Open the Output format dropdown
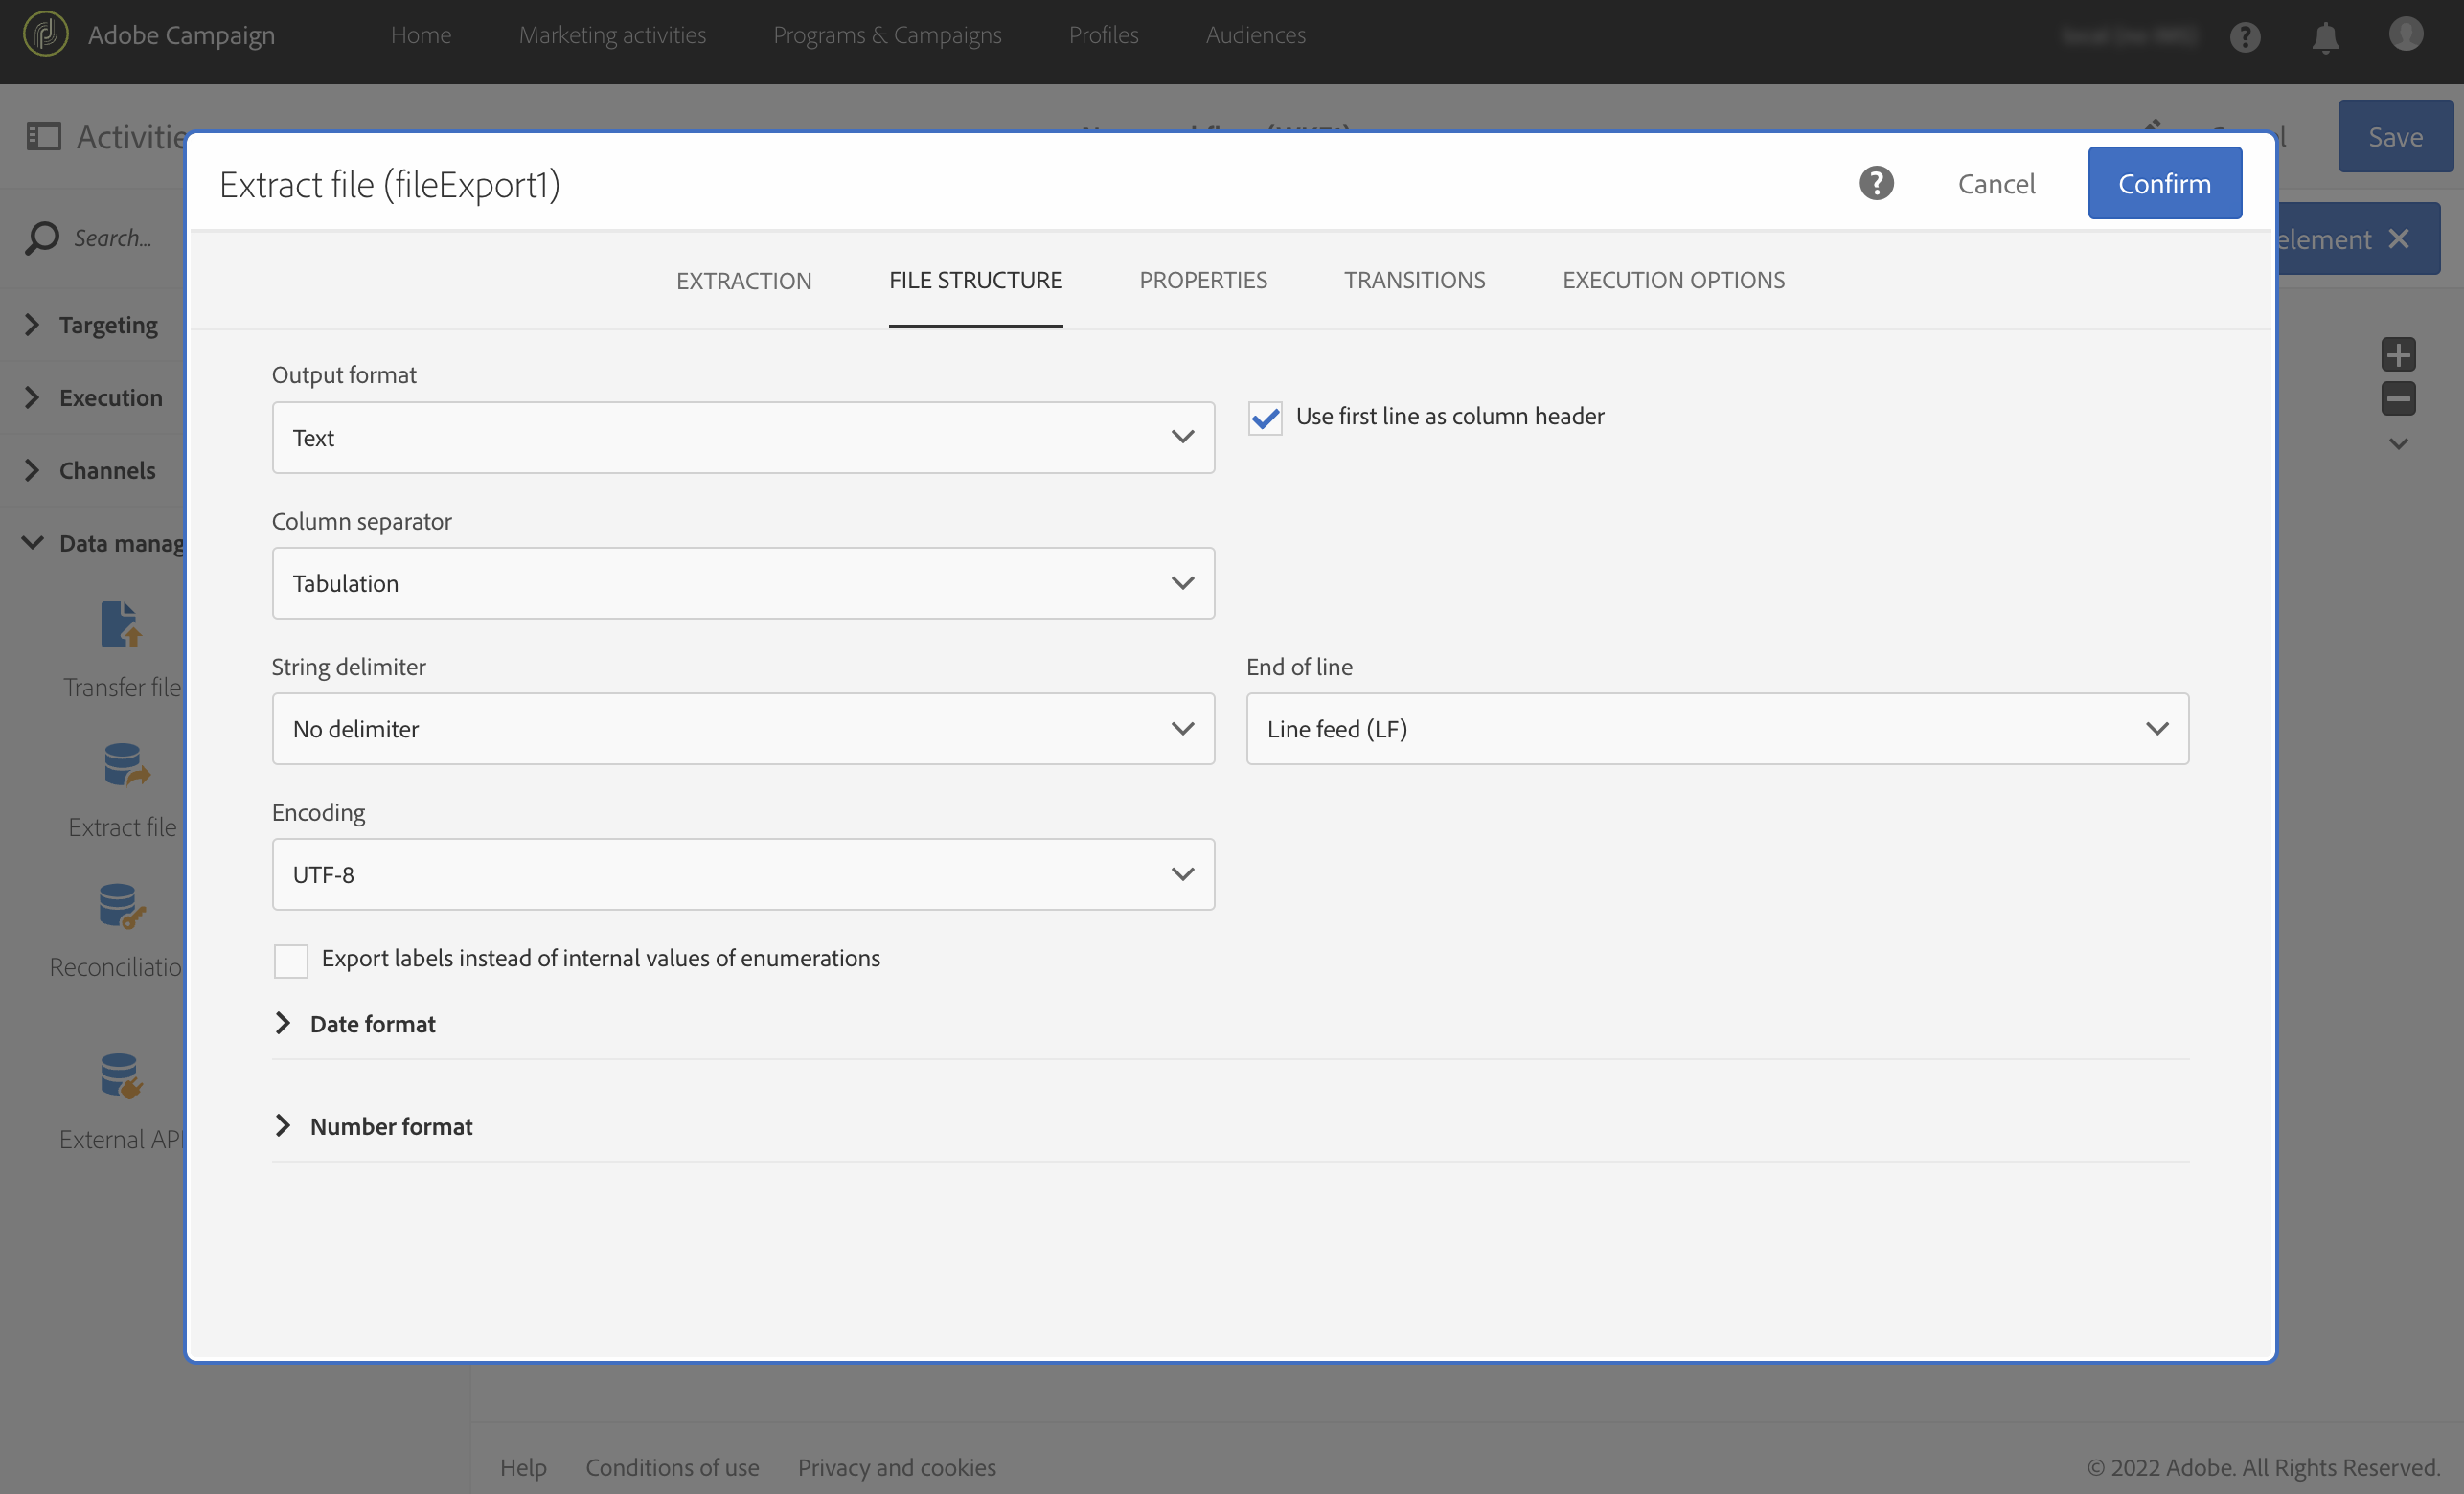 (x=743, y=438)
